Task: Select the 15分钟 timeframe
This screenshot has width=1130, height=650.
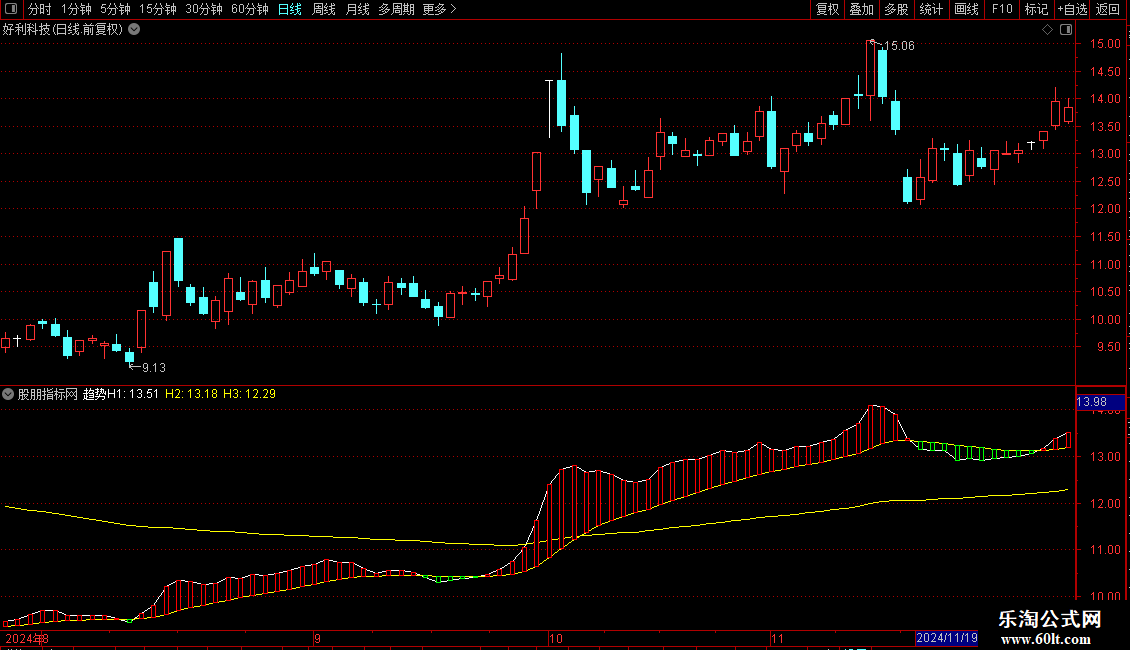Action: coord(157,9)
